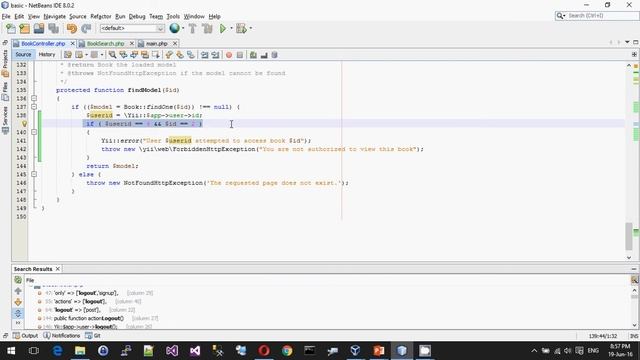Click the Undo toolbar icon
The height and width of the screenshot is (360, 640).
(x=71, y=28)
